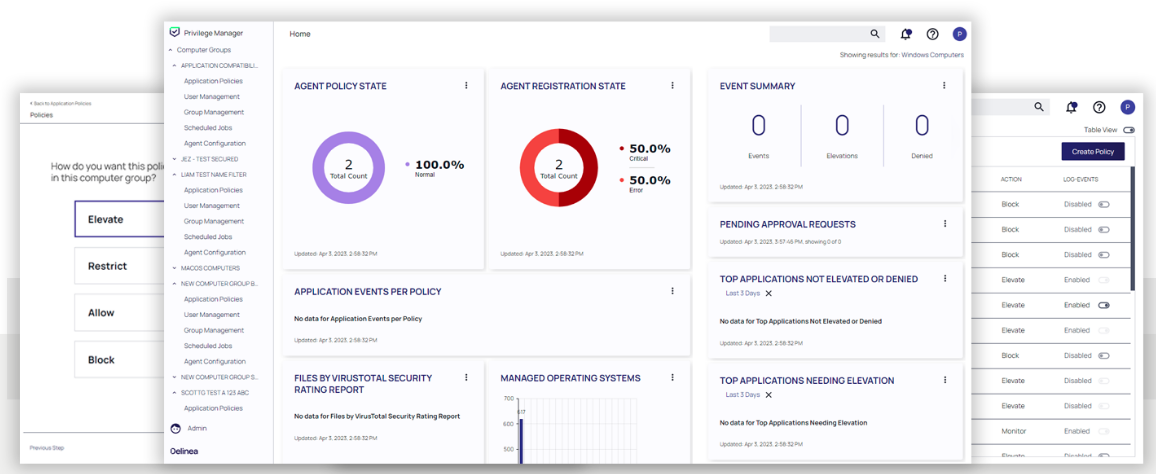Screen dimensions: 1156x474
Task: Click search magnifier in the policy list window
Action: [1039, 107]
